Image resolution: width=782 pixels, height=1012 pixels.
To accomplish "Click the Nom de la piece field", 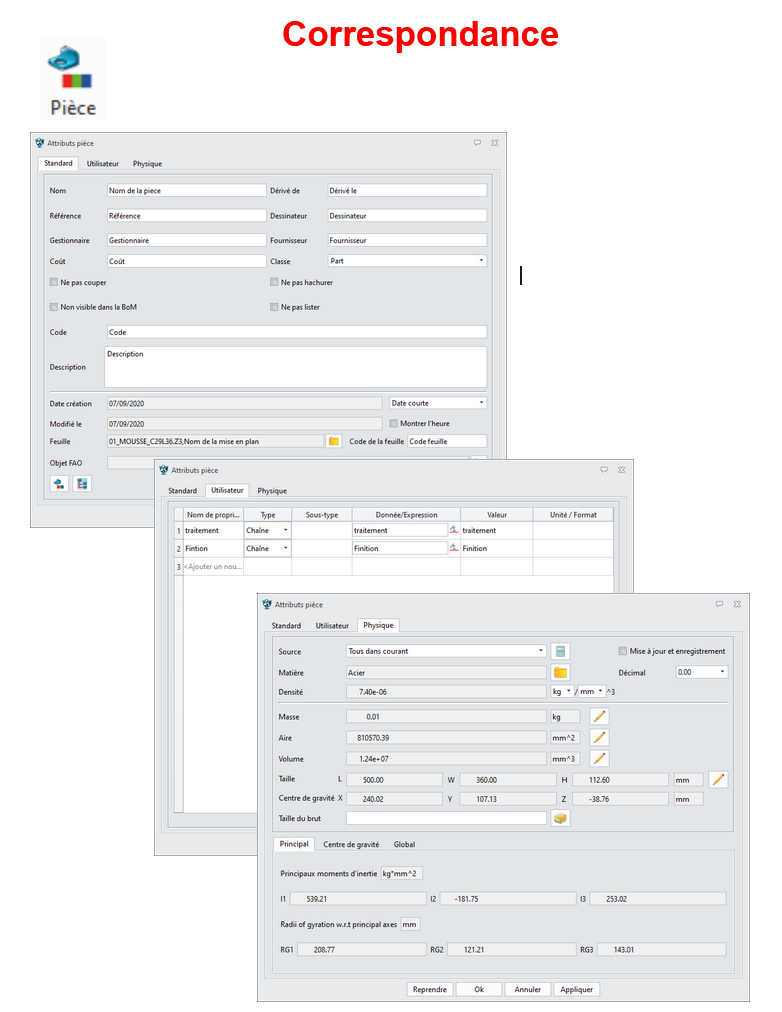I will pos(186,190).
